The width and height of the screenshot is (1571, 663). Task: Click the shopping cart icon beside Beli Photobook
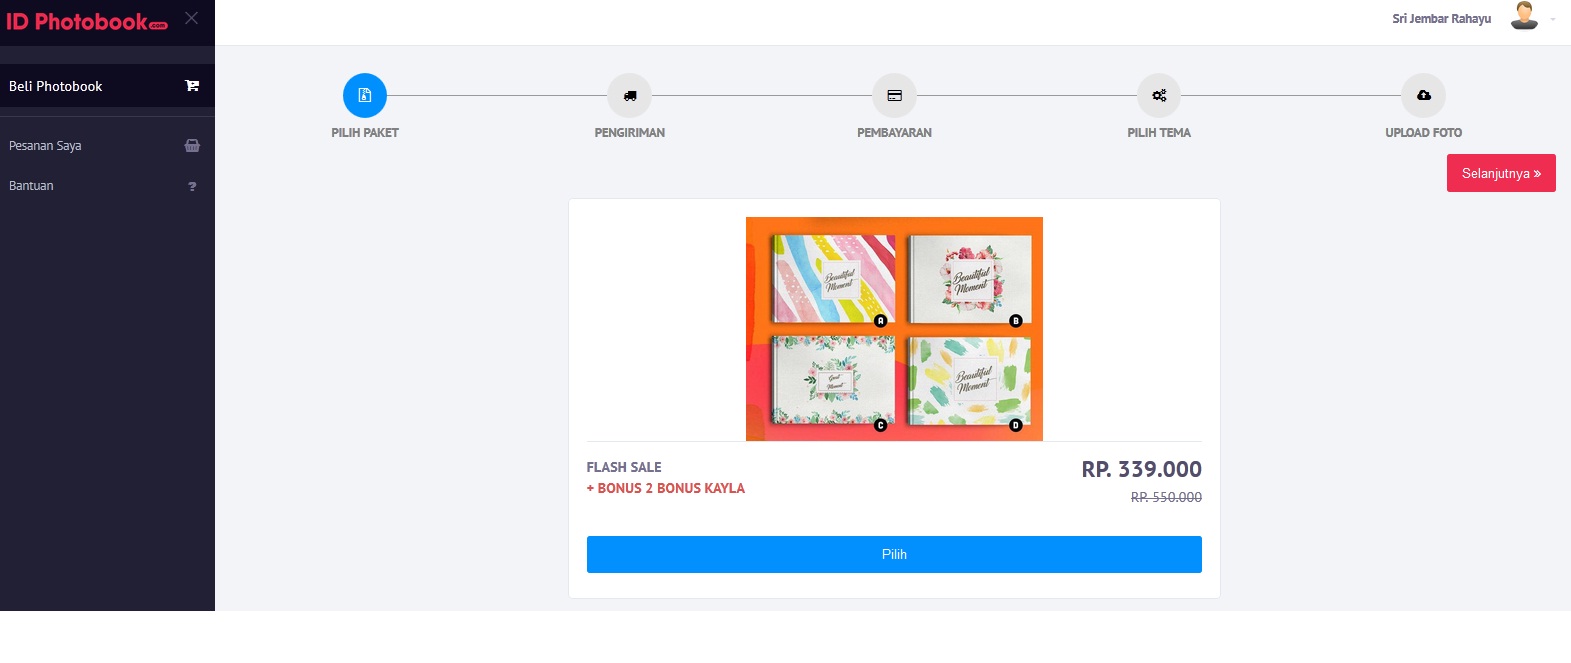(192, 86)
